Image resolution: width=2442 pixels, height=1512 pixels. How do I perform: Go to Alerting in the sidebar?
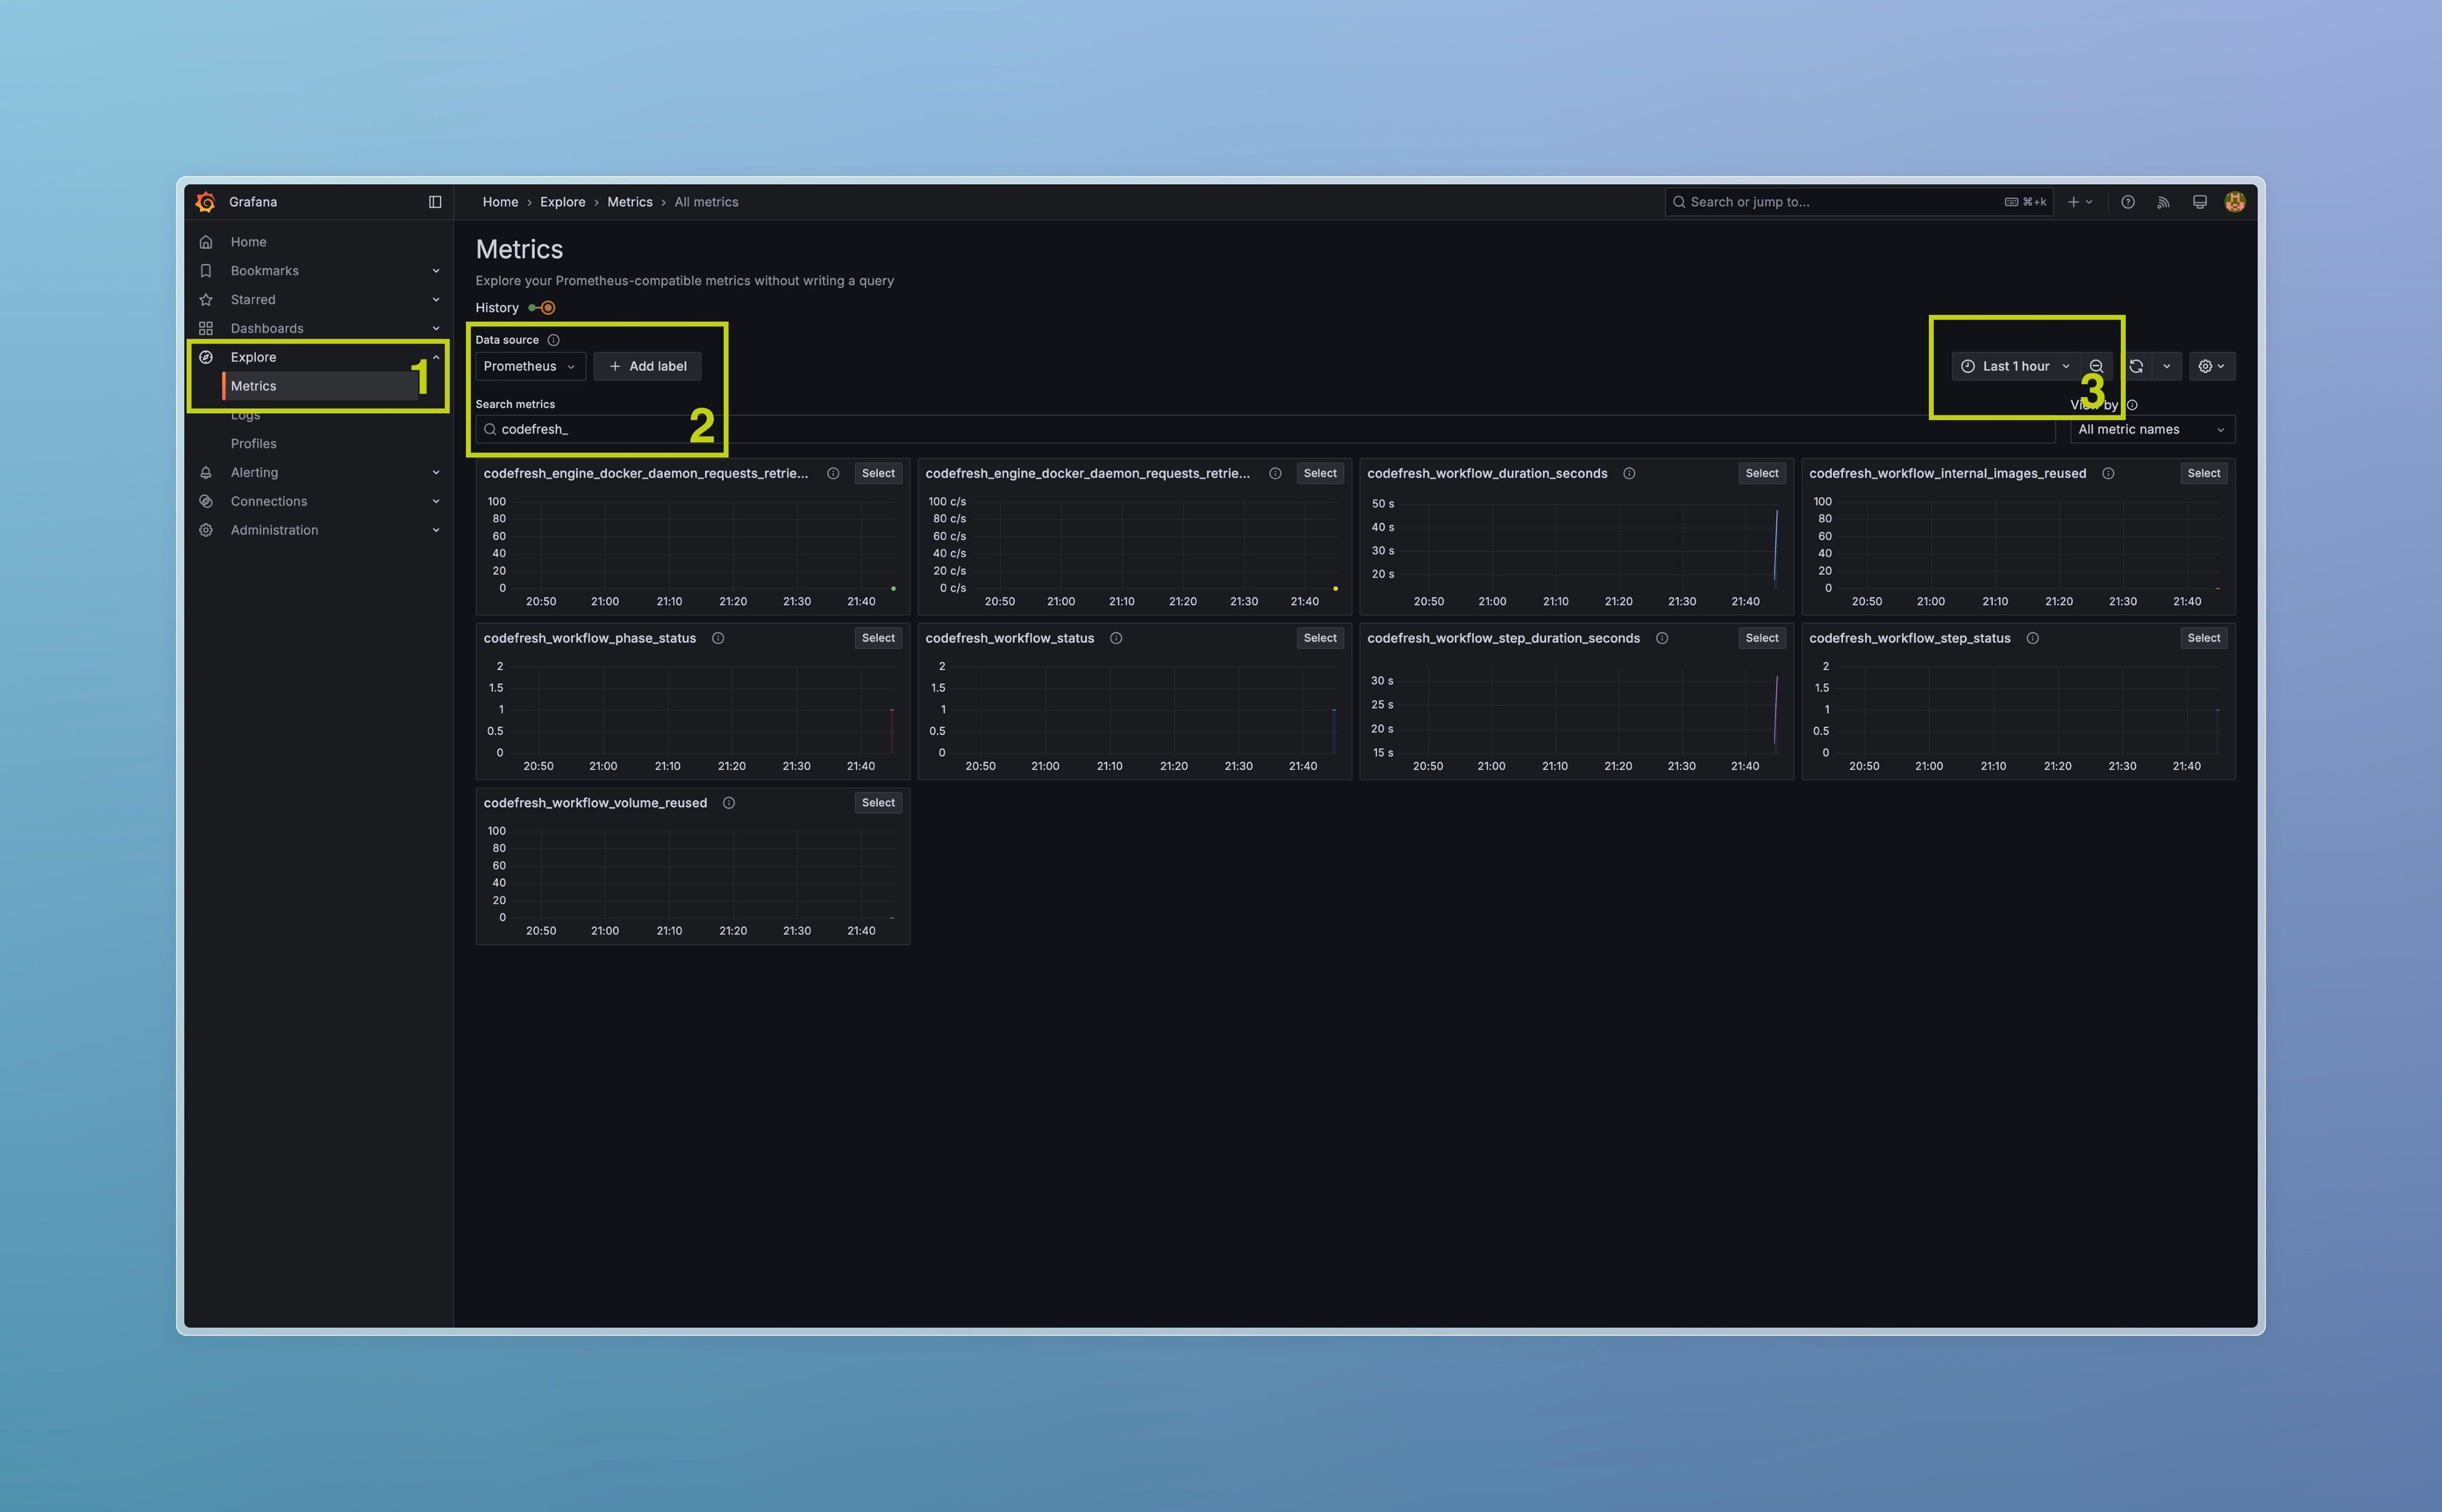point(254,472)
